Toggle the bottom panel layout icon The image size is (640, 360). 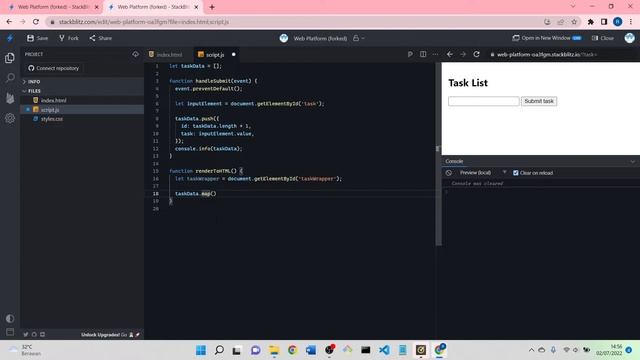[x=10, y=331]
